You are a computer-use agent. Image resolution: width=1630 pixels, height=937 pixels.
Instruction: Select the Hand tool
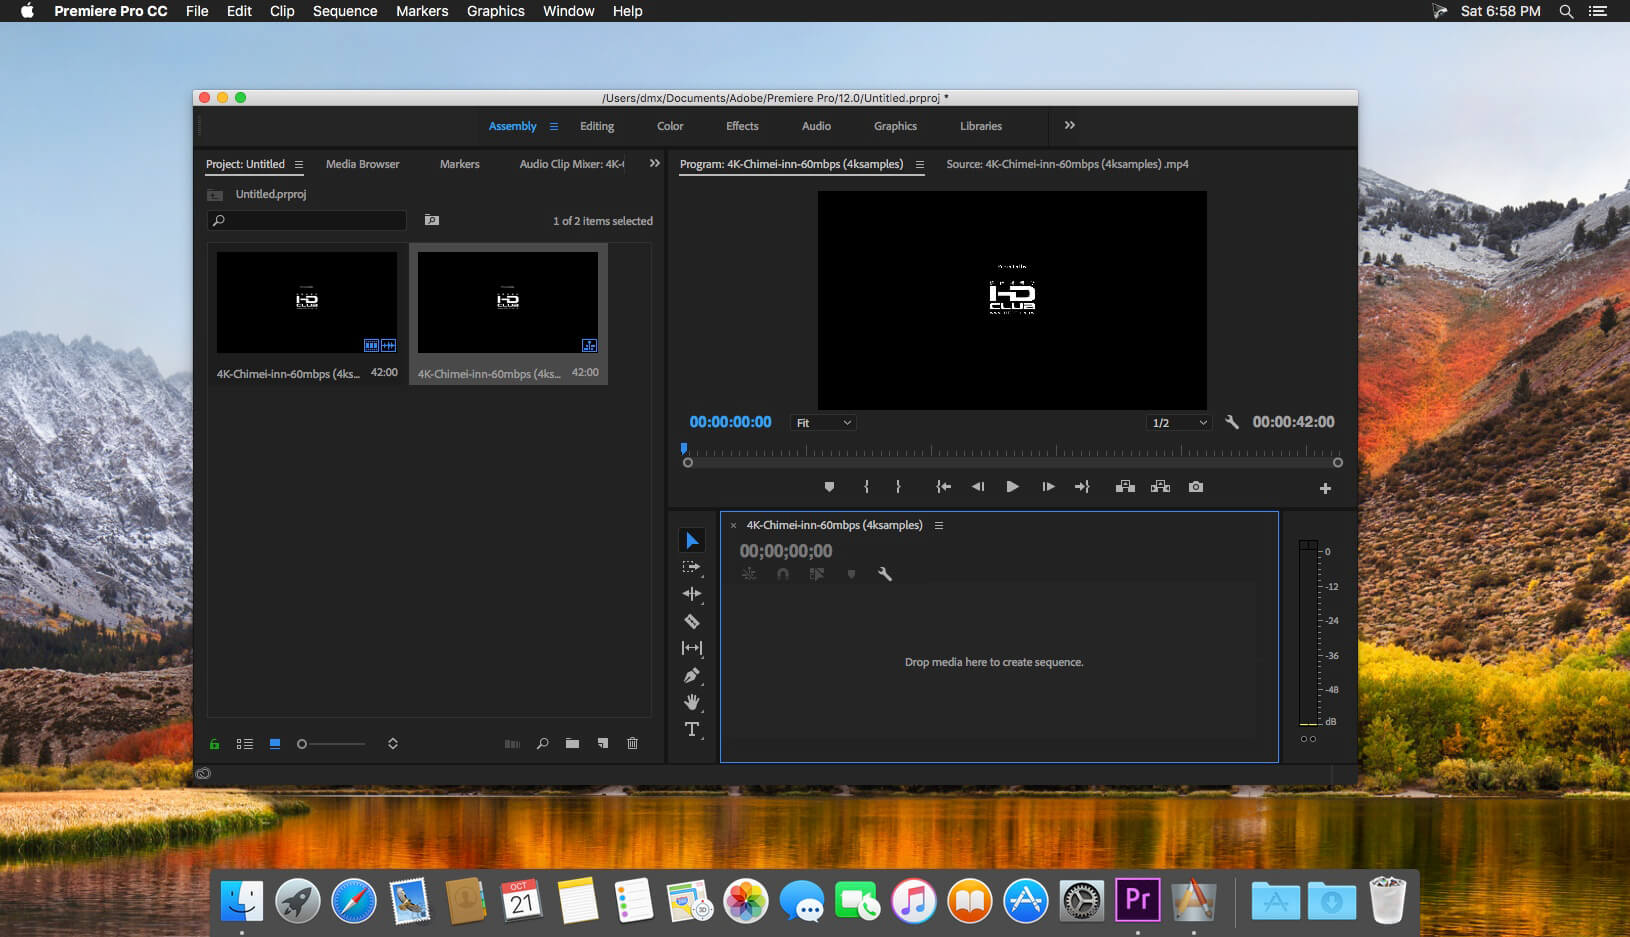(691, 702)
